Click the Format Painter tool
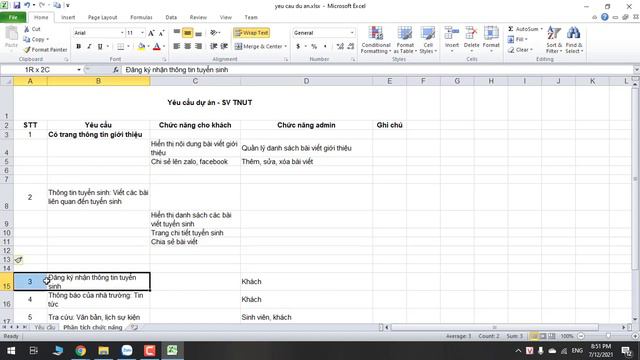 [x=45, y=50]
